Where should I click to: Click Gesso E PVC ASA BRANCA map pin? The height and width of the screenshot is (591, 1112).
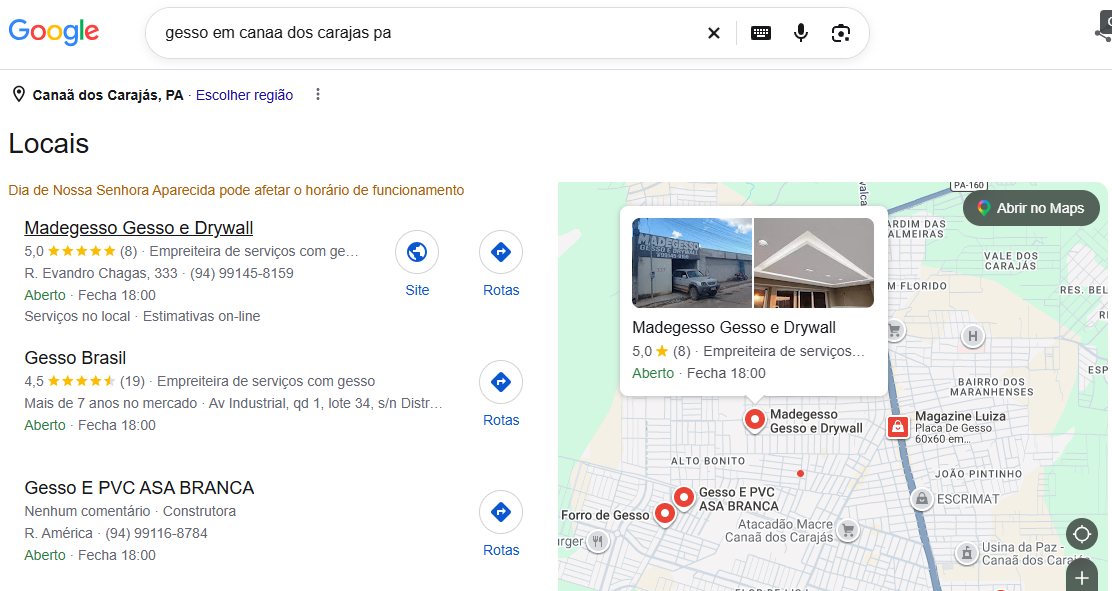click(684, 497)
